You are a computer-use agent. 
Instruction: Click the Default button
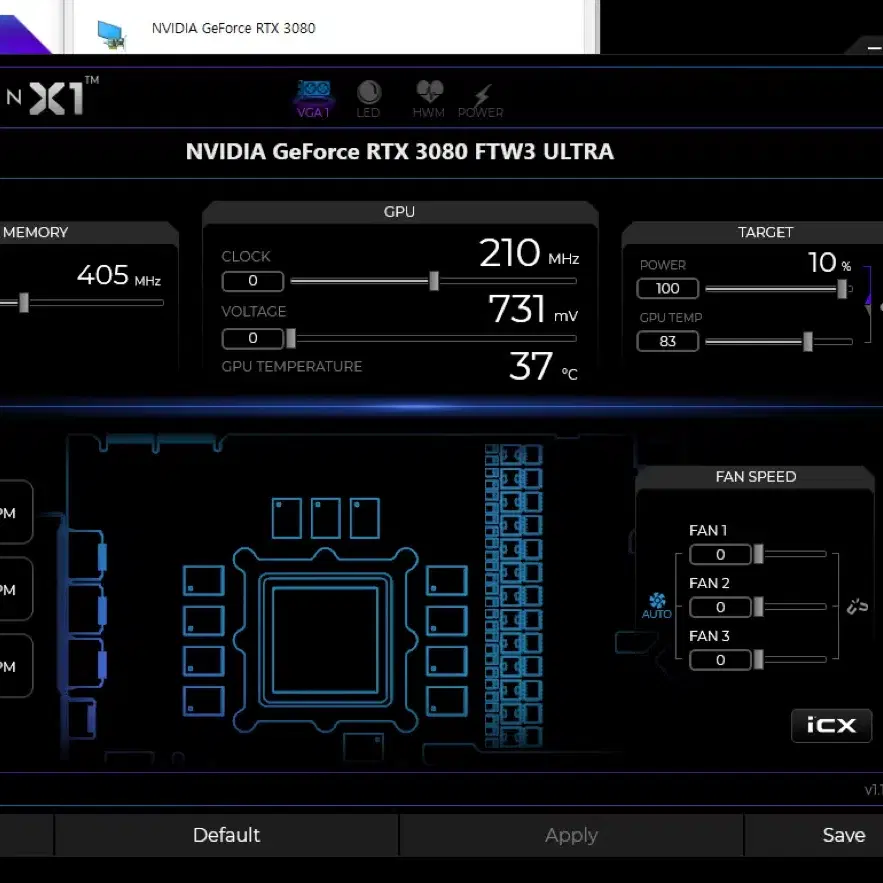(x=226, y=835)
